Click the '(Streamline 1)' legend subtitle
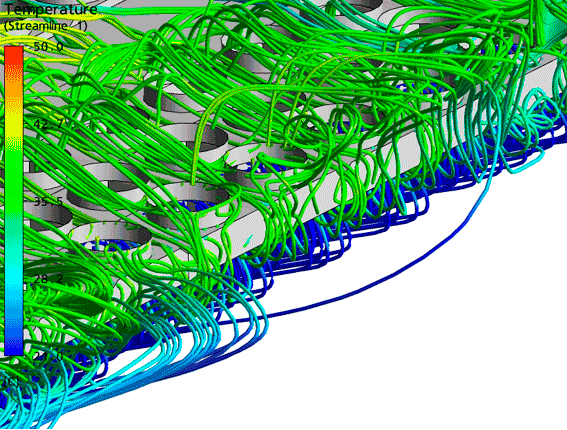 [46, 26]
